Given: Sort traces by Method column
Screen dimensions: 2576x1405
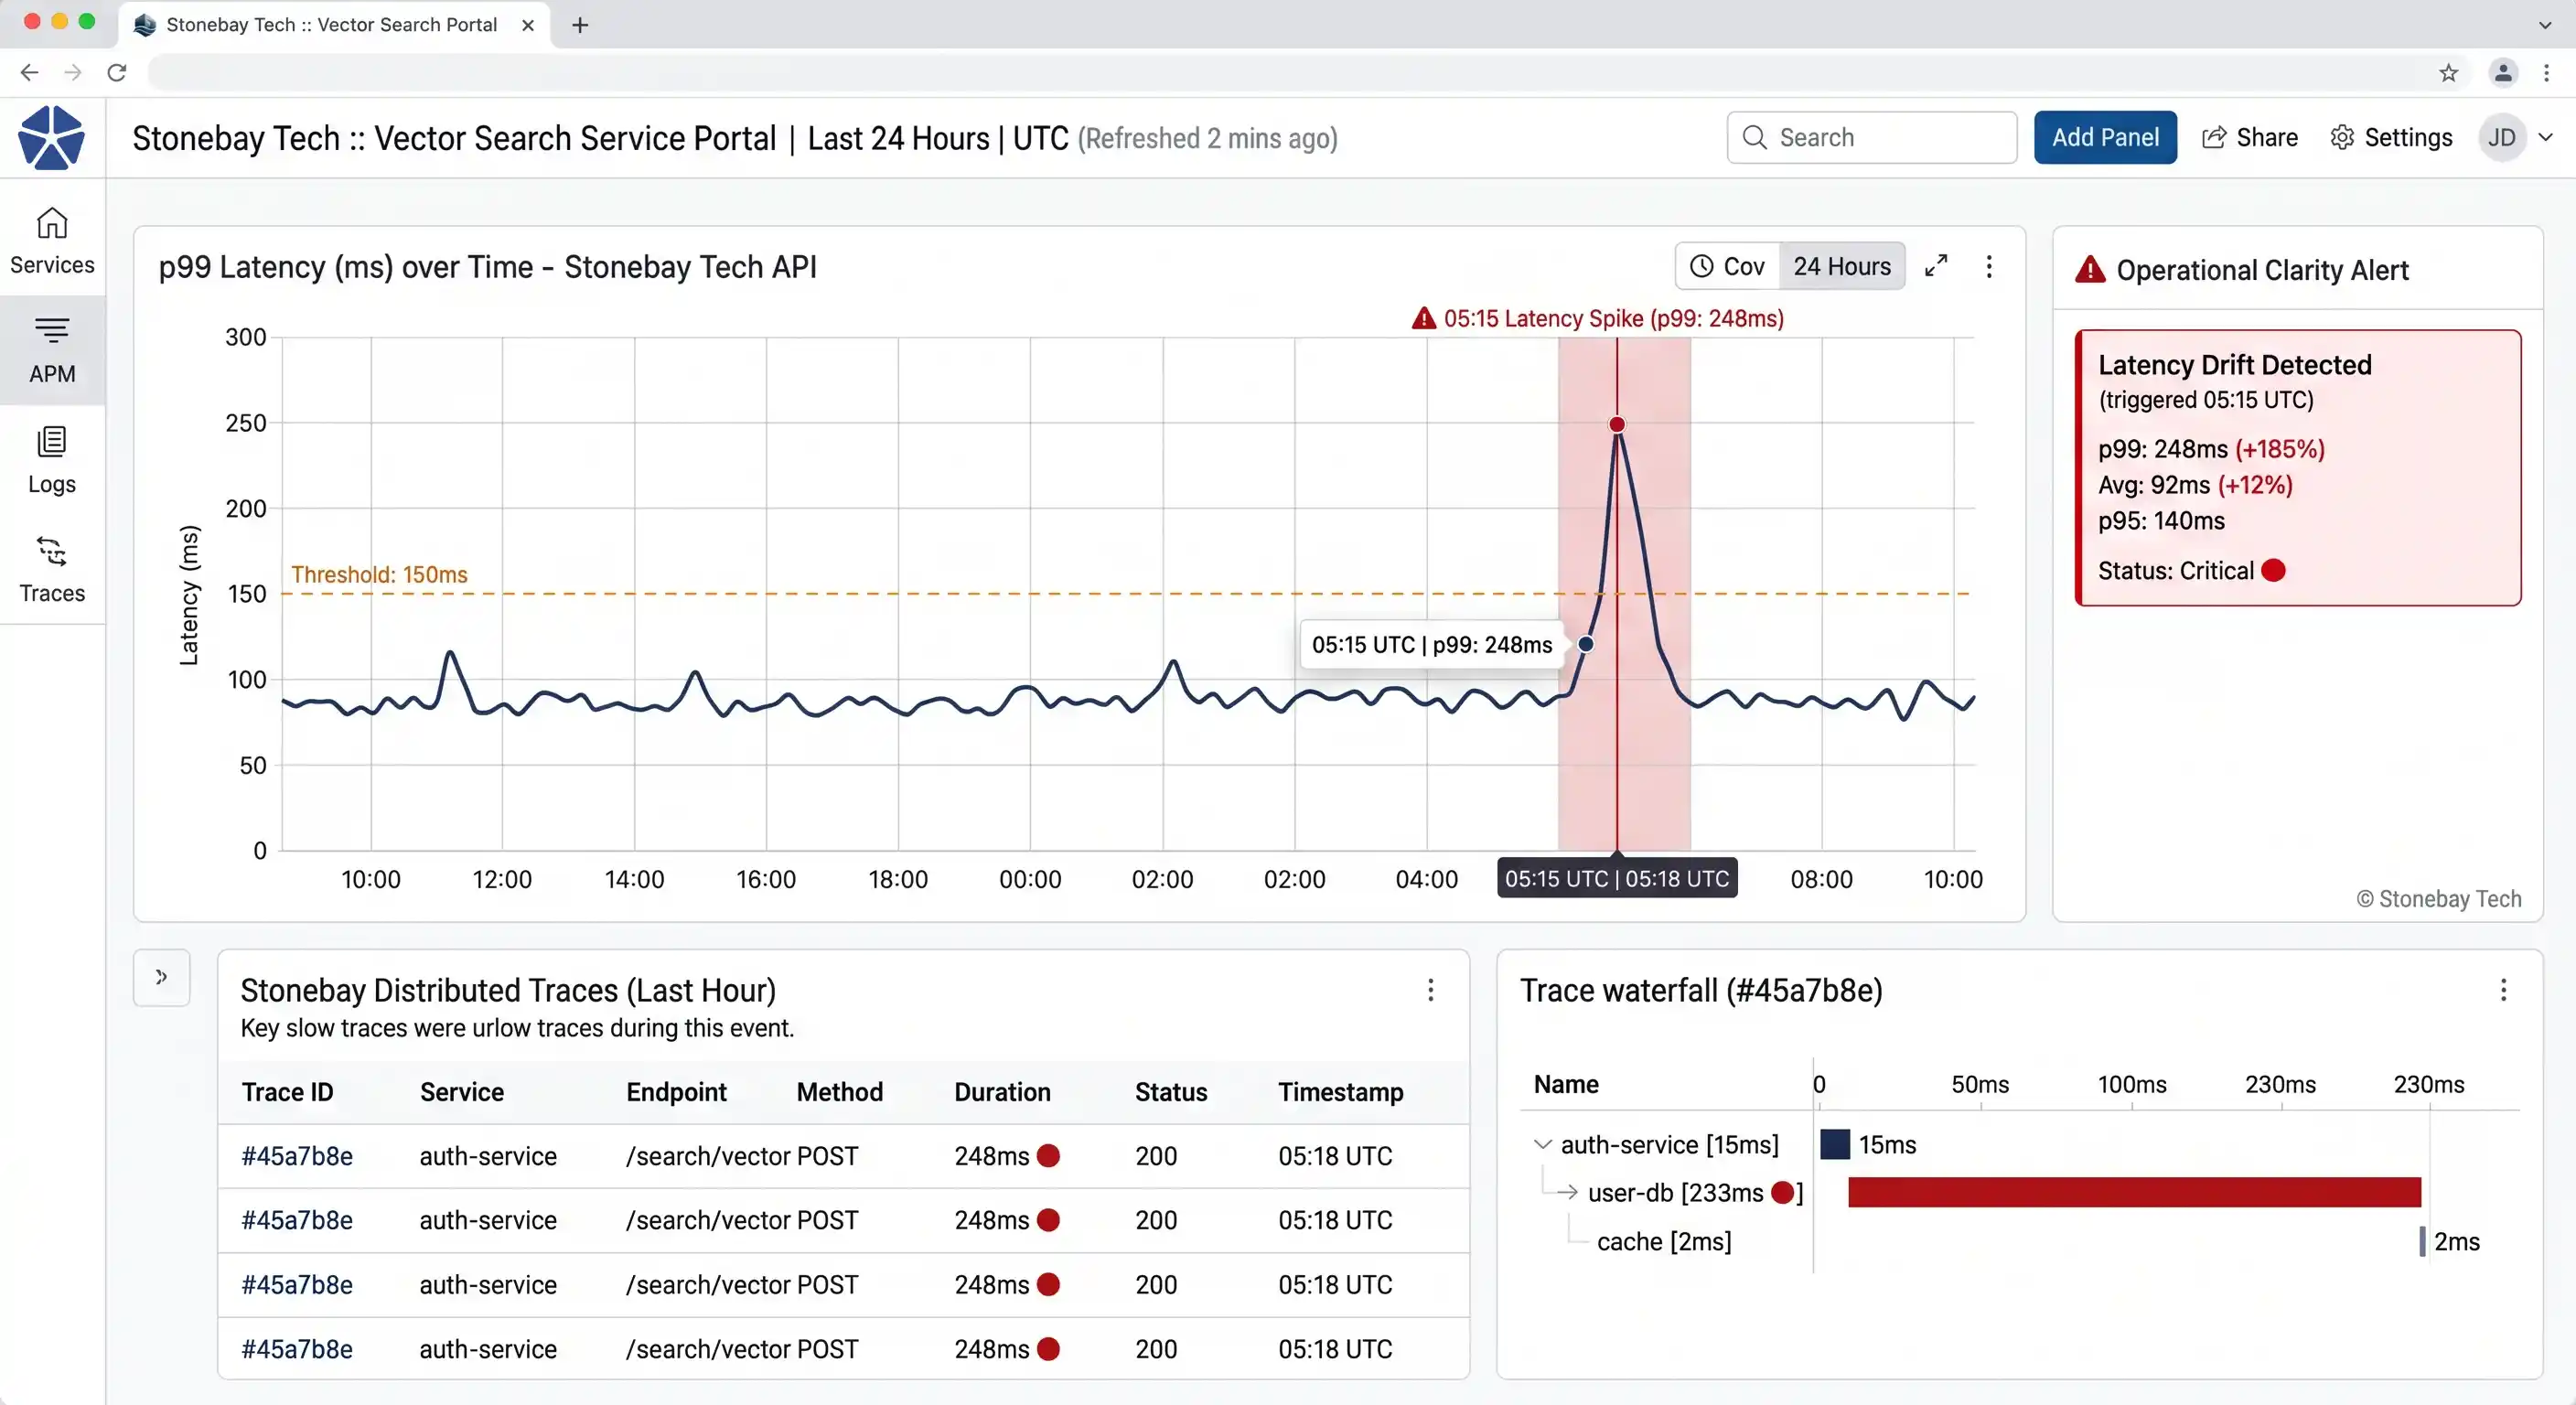Looking at the screenshot, I should point(839,1092).
